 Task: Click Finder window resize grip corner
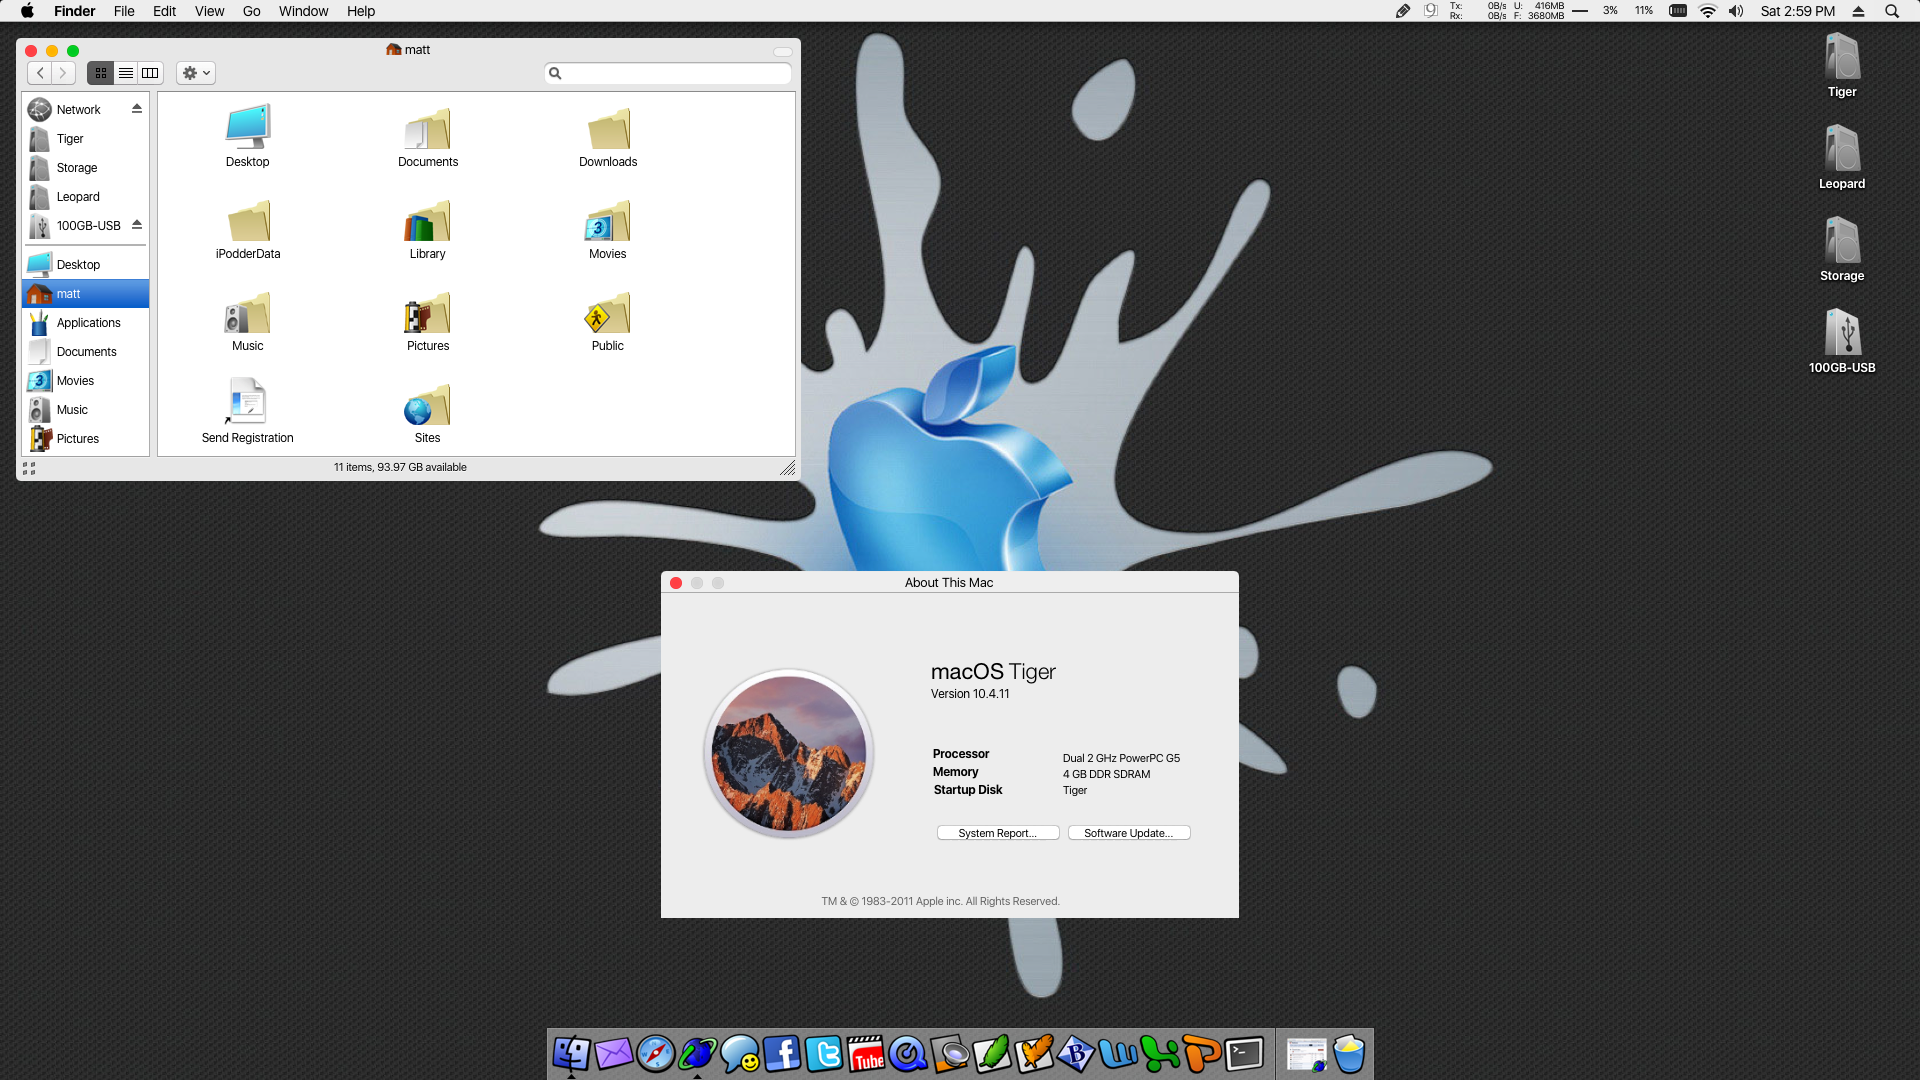(788, 468)
